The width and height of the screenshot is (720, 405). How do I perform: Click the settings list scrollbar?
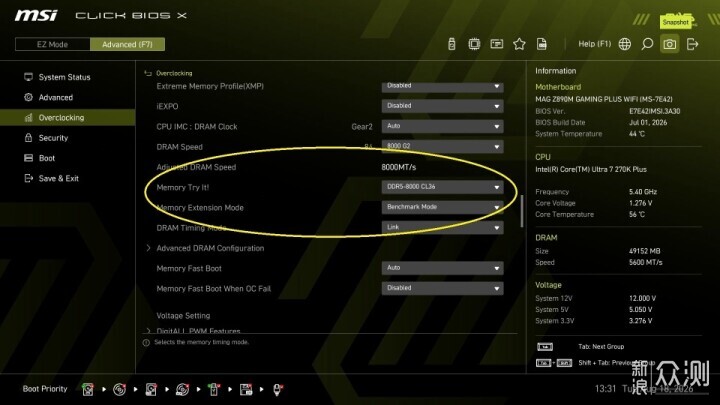coord(522,211)
